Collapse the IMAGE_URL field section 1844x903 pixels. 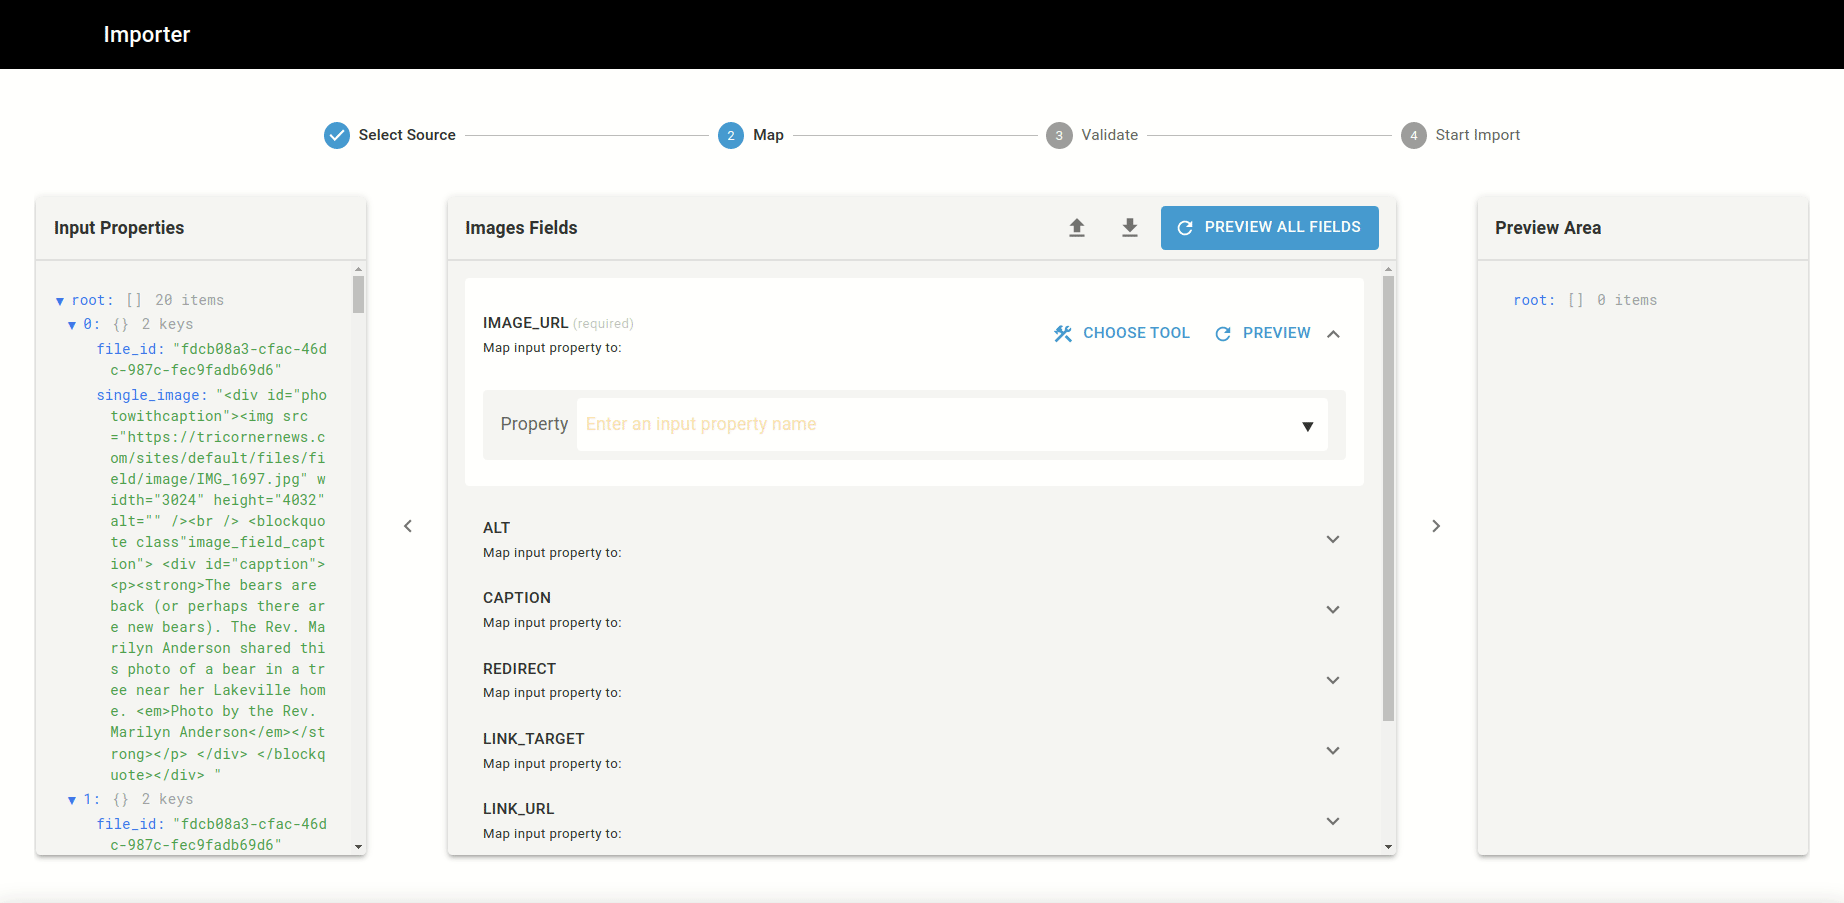click(x=1333, y=334)
